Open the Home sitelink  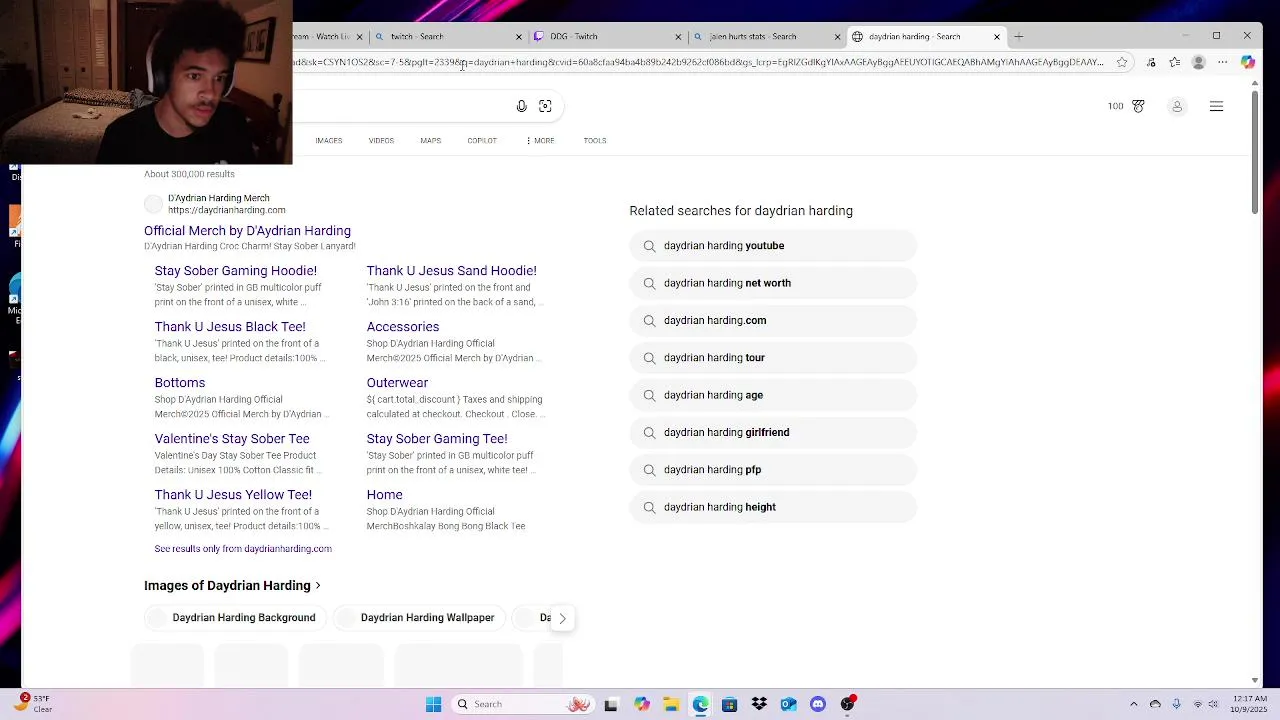tap(384, 495)
